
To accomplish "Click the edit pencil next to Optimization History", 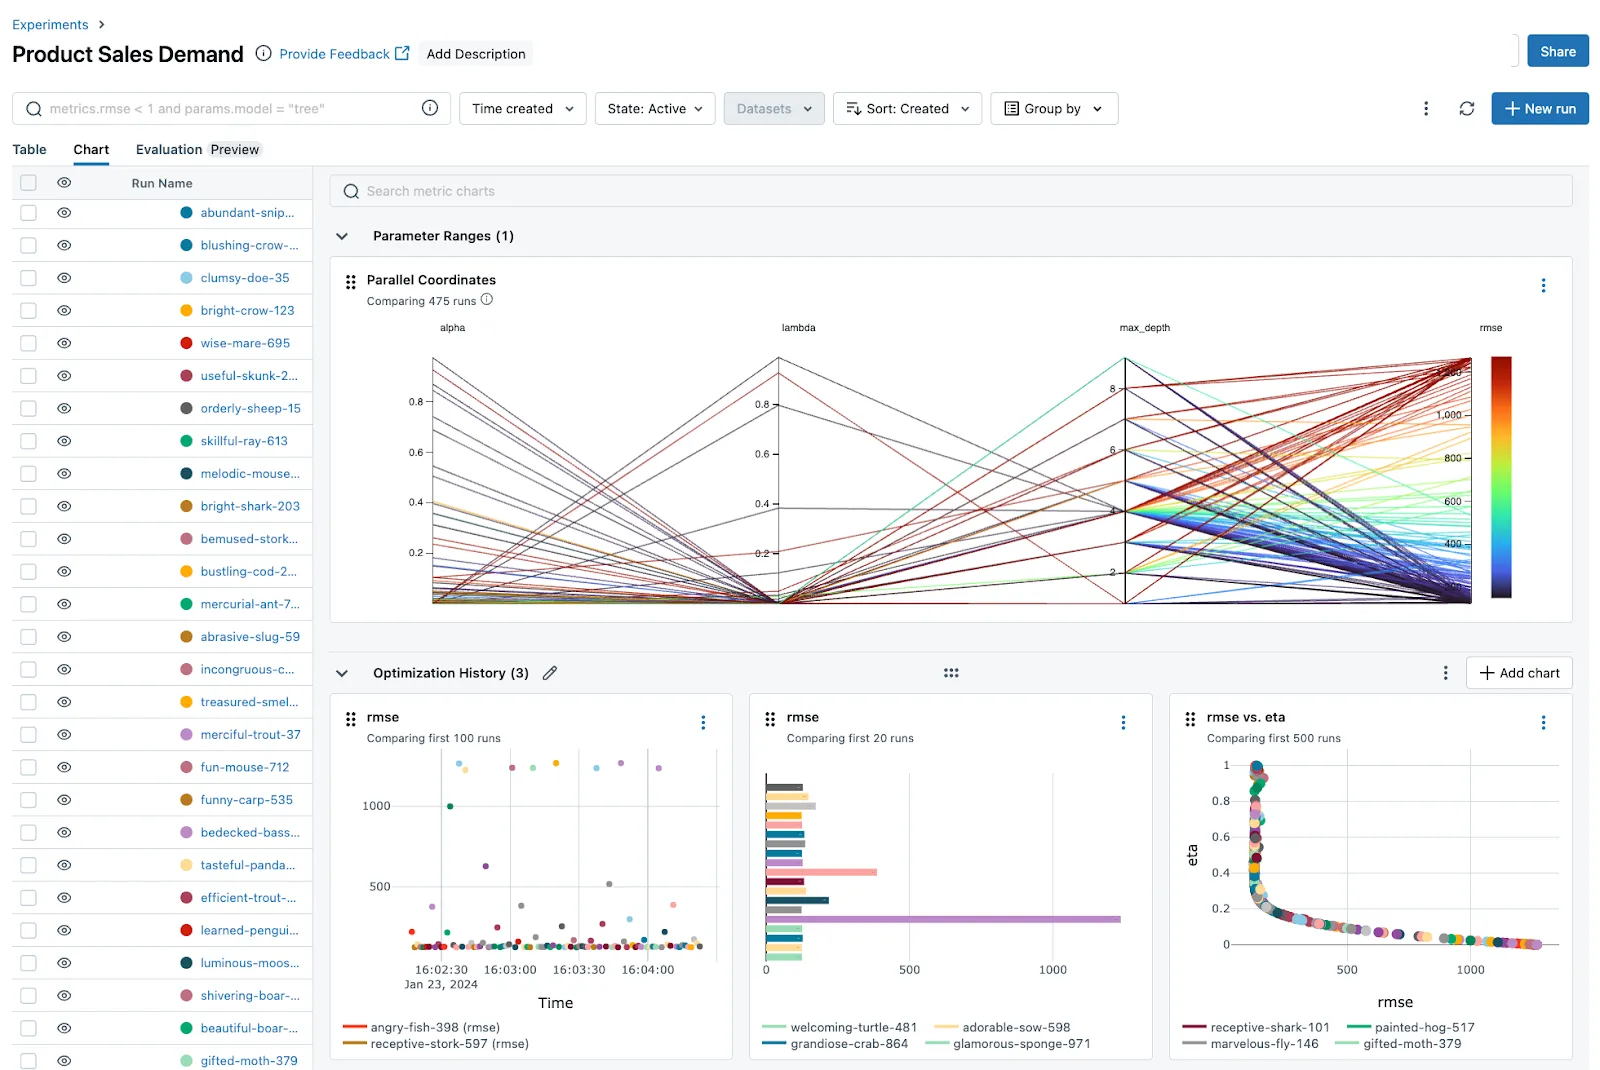I will coord(549,673).
